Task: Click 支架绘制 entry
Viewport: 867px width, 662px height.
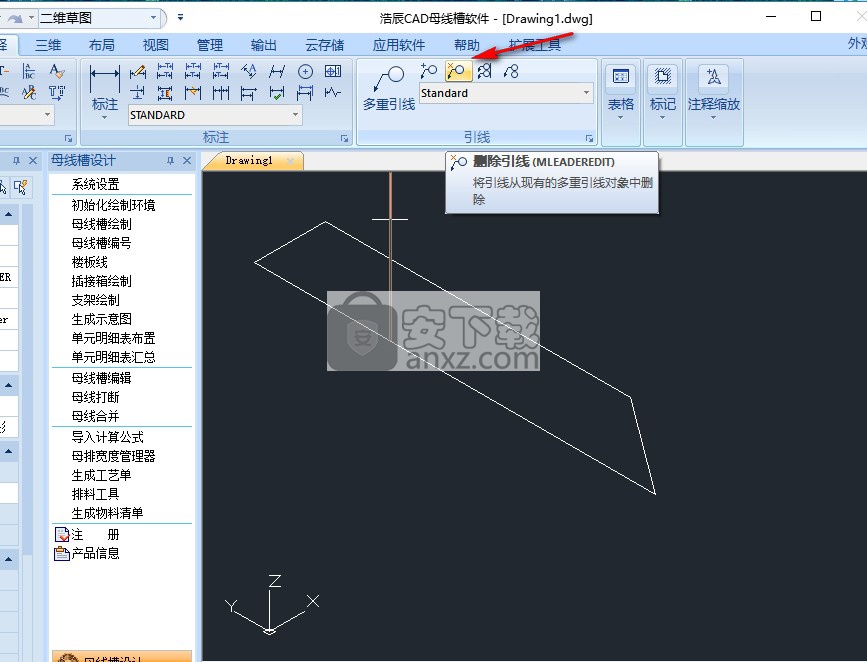Action: click(x=95, y=300)
